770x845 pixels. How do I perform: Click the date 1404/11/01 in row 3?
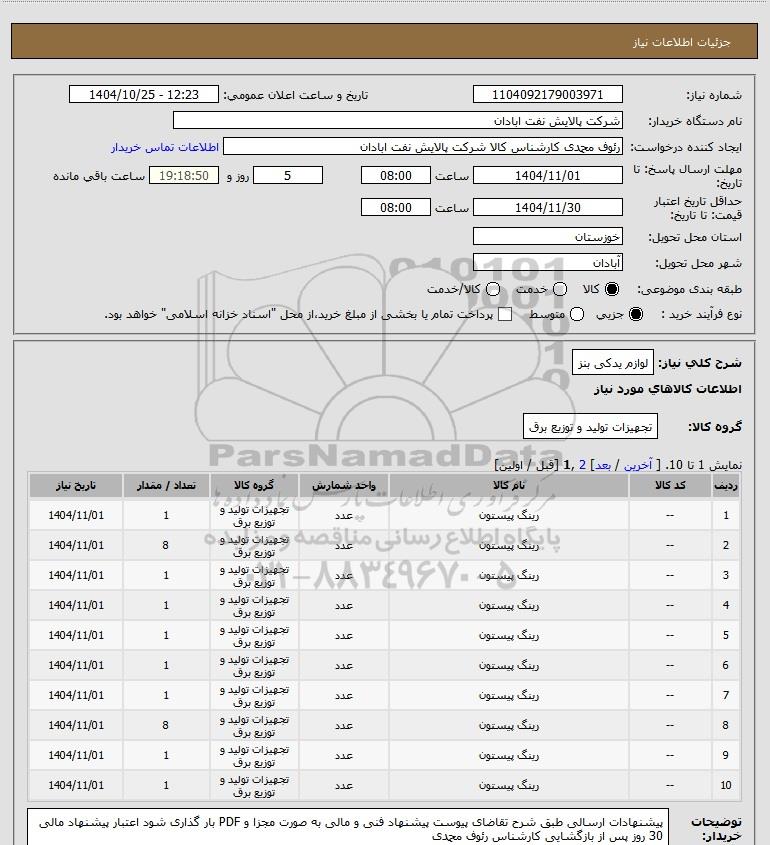pos(75,575)
